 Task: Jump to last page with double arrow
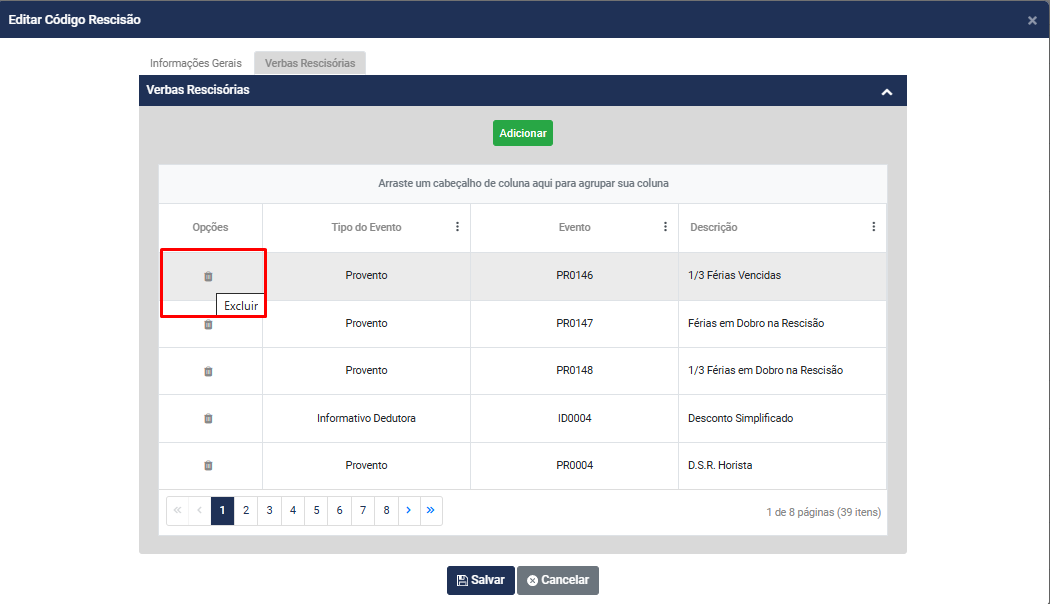[431, 510]
